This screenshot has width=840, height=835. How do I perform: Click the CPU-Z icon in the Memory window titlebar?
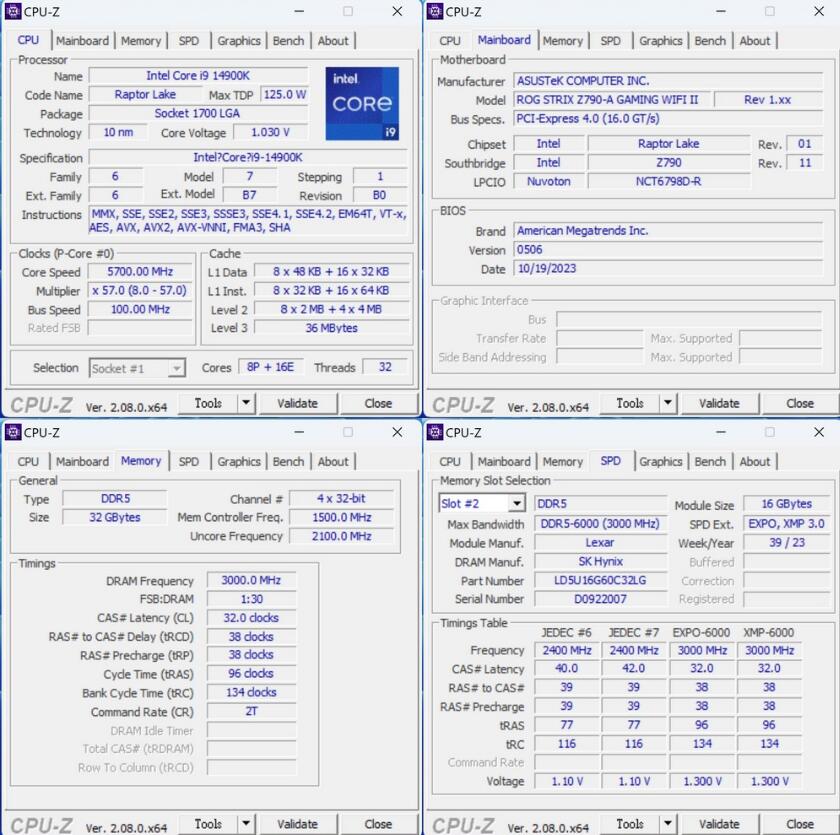pyautogui.click(x=11, y=433)
